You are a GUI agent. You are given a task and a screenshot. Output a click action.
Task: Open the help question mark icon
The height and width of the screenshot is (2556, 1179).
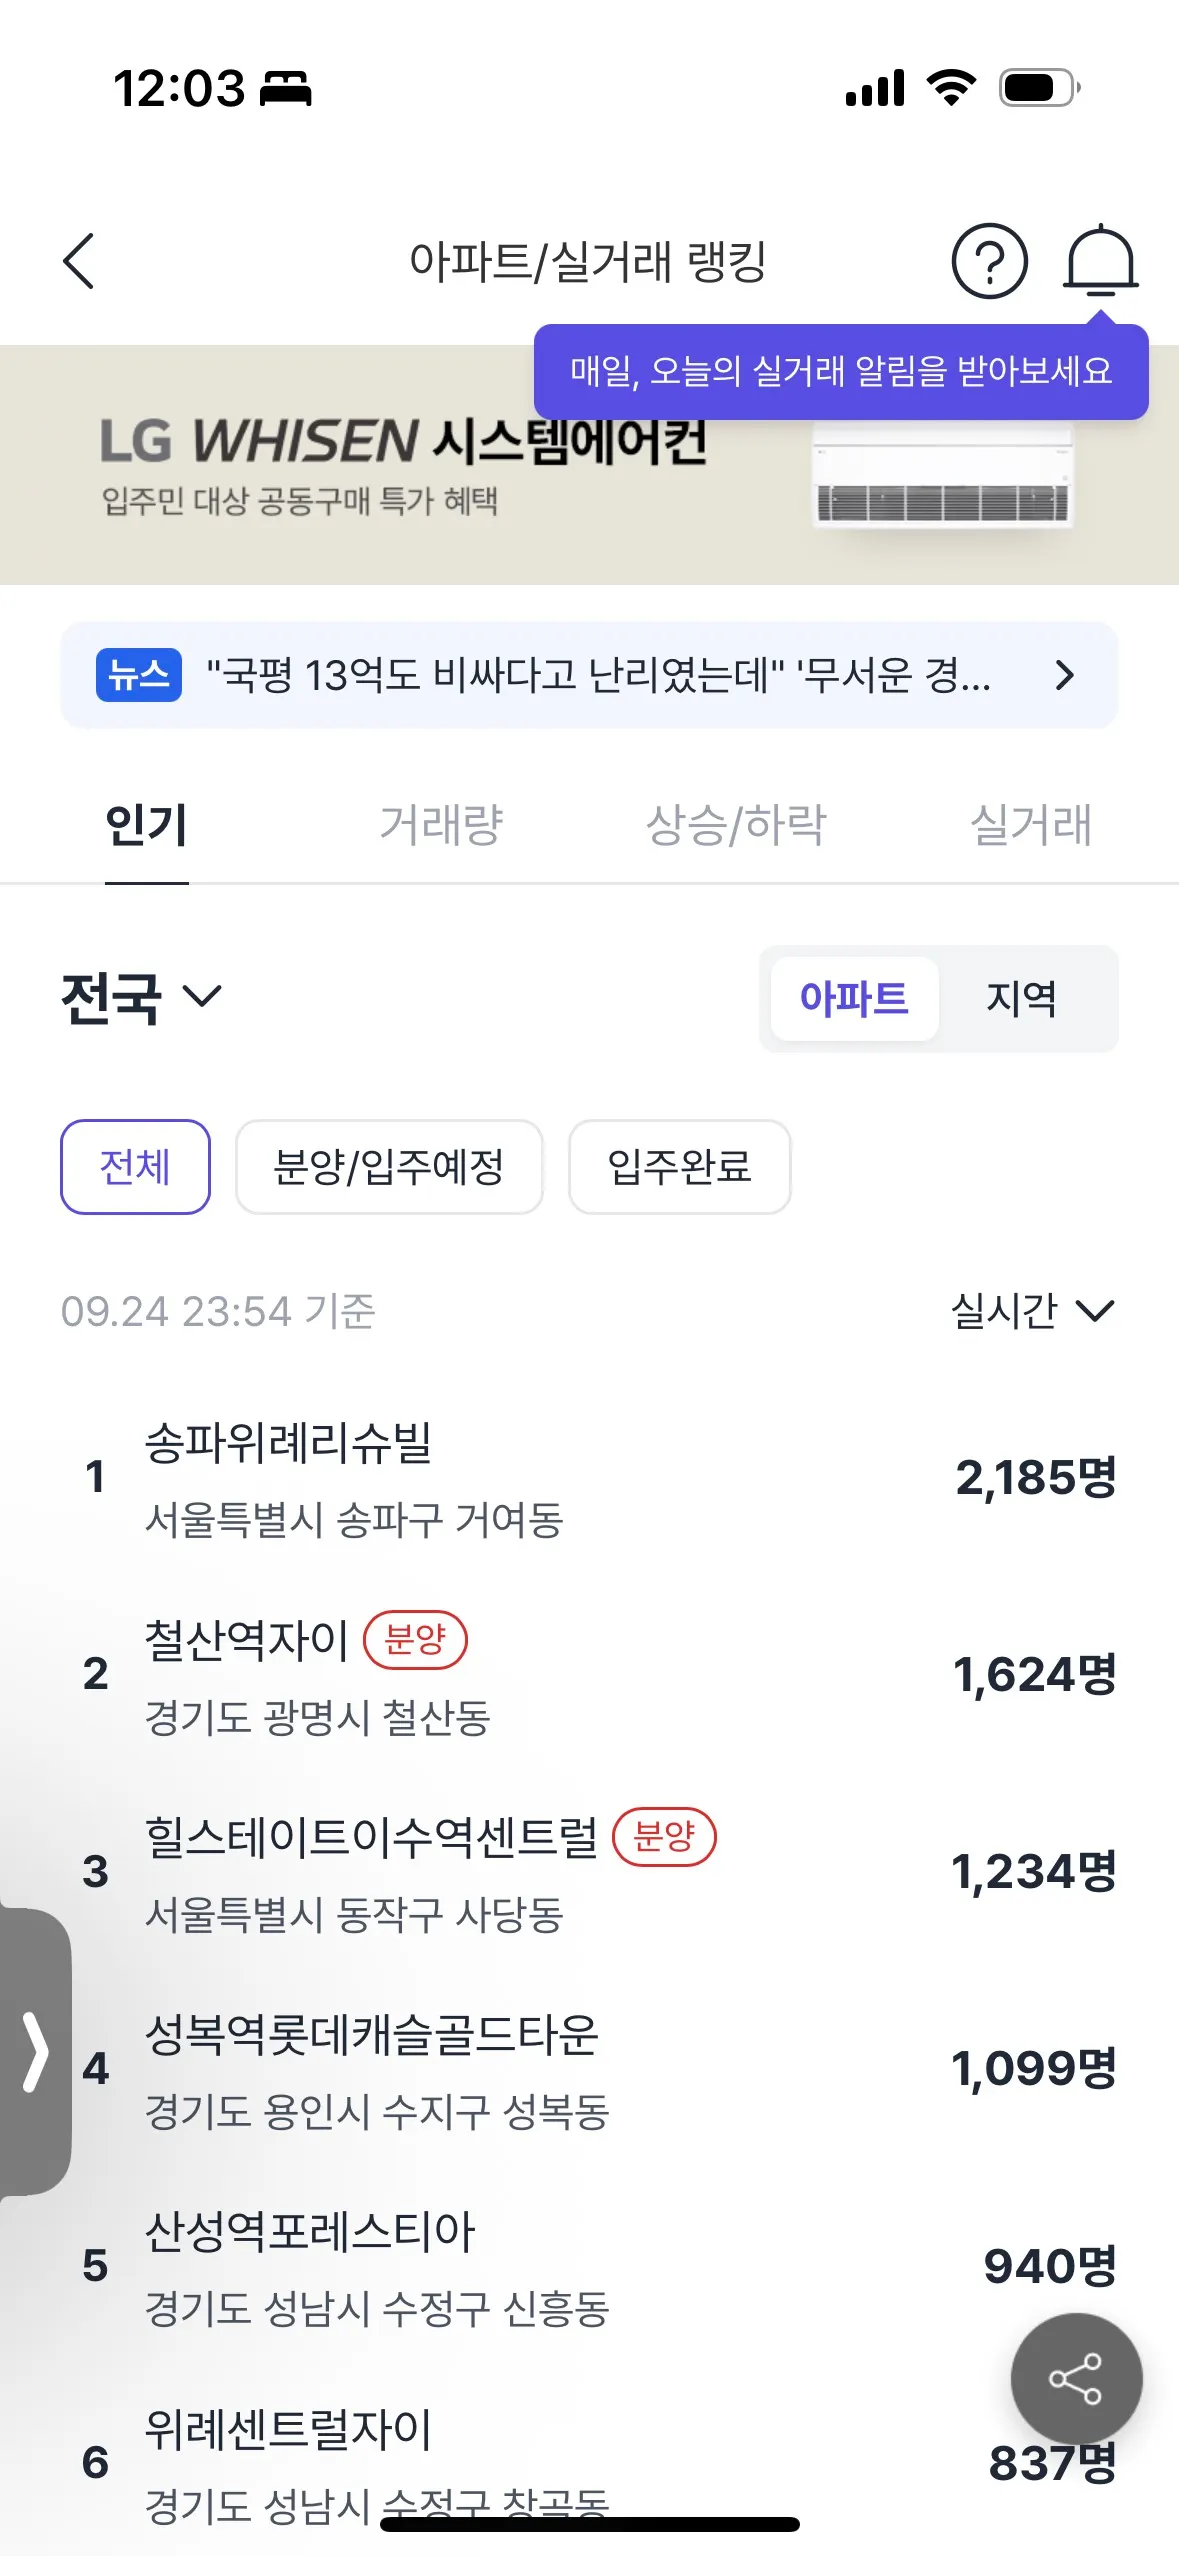coord(989,262)
